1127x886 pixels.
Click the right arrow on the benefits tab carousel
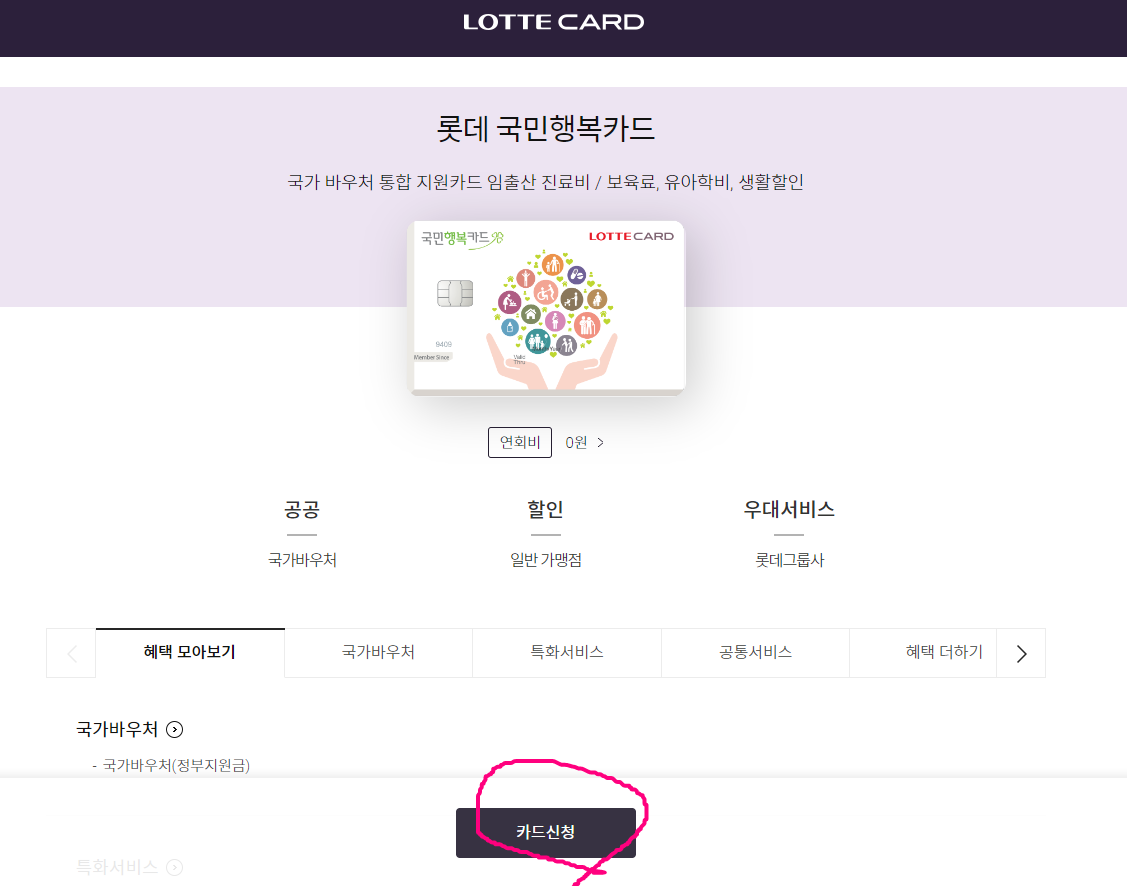point(1021,653)
